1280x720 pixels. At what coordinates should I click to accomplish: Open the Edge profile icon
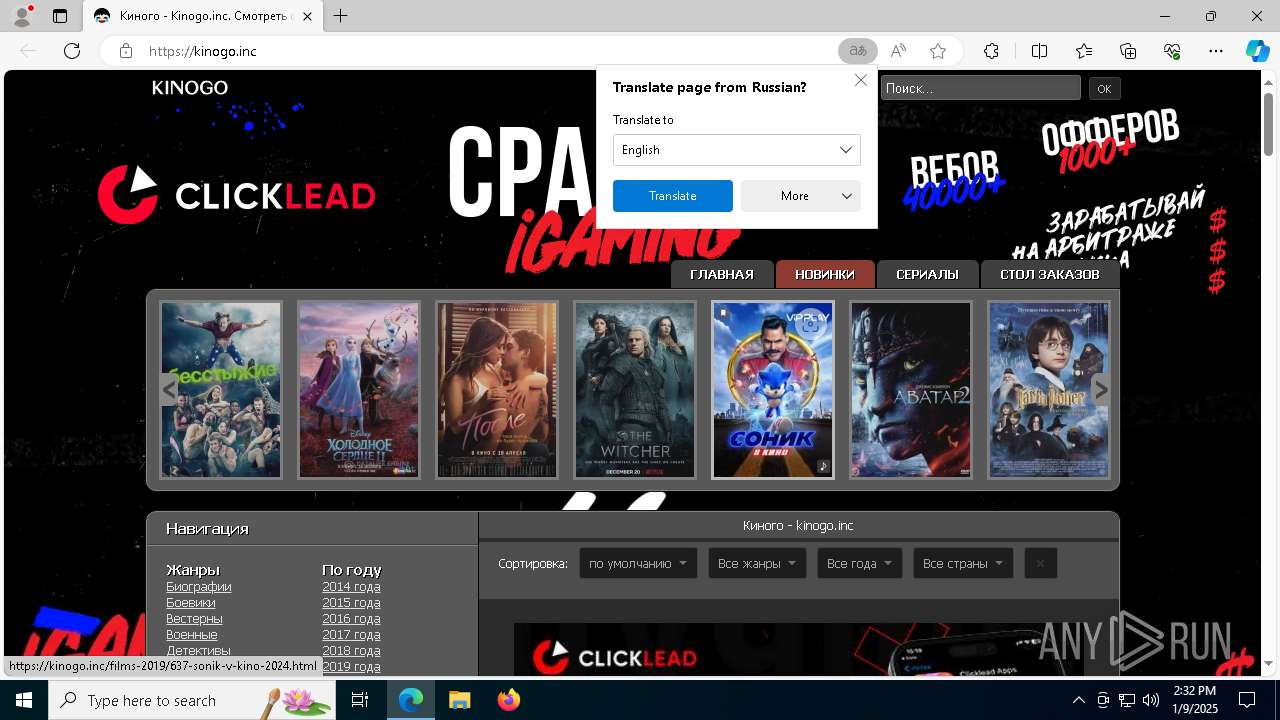point(22,16)
